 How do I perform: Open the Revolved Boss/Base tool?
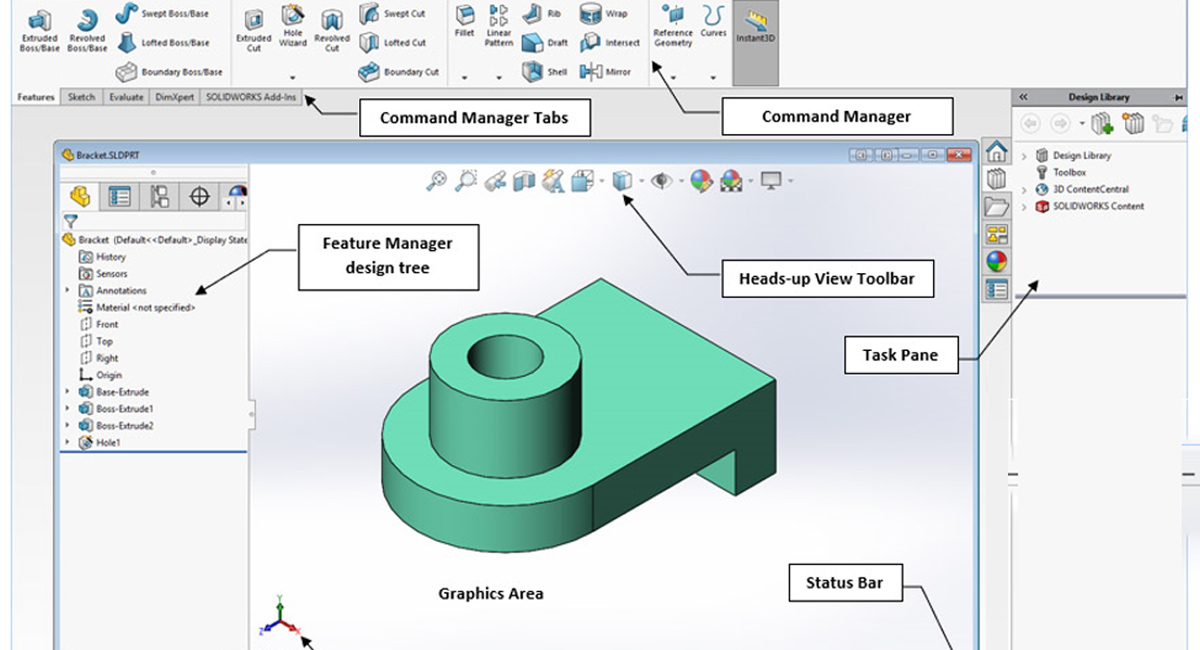click(87, 28)
